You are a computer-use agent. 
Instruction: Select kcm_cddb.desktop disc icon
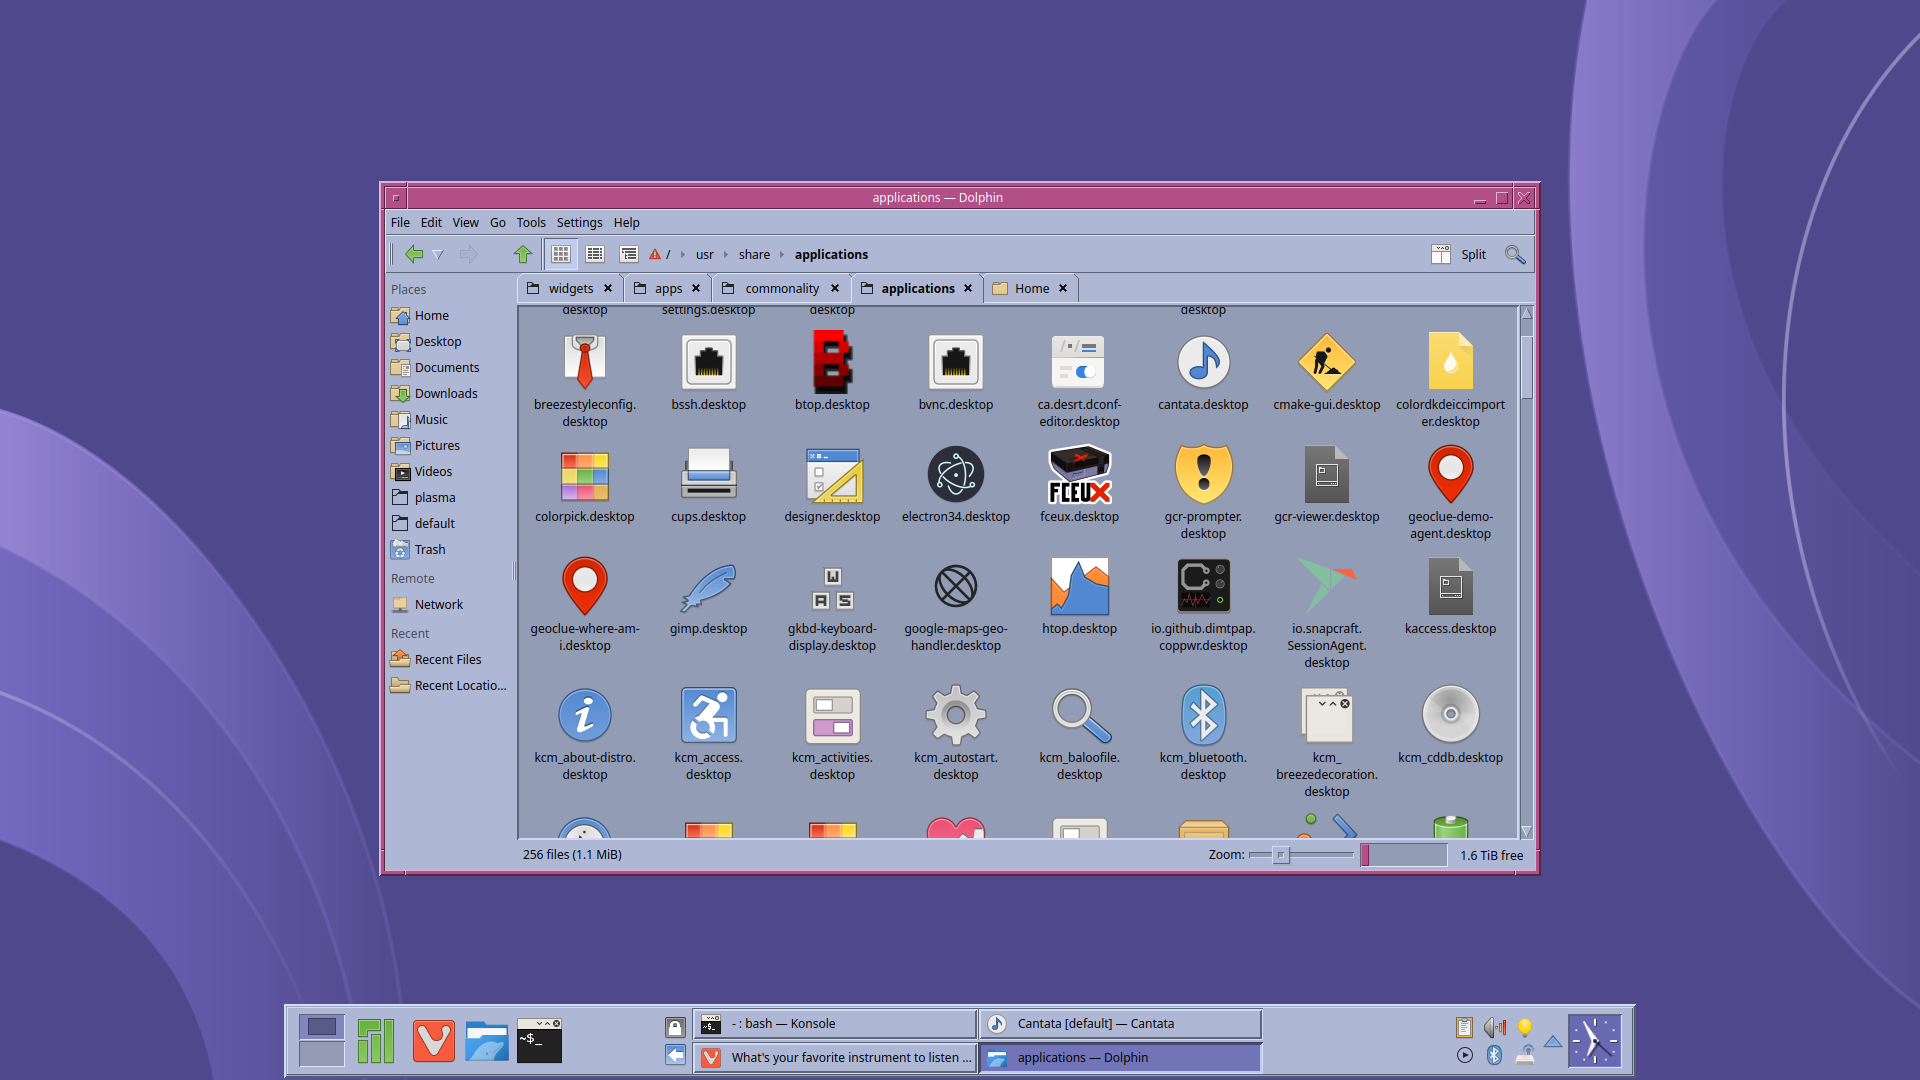1451,715
